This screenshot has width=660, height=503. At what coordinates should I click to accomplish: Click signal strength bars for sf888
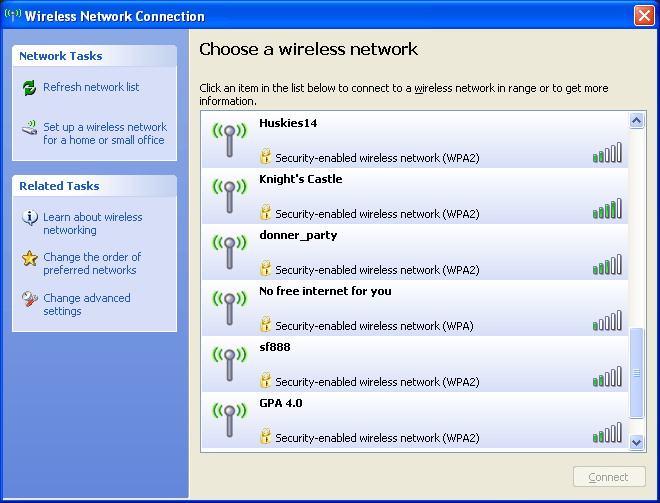point(607,376)
